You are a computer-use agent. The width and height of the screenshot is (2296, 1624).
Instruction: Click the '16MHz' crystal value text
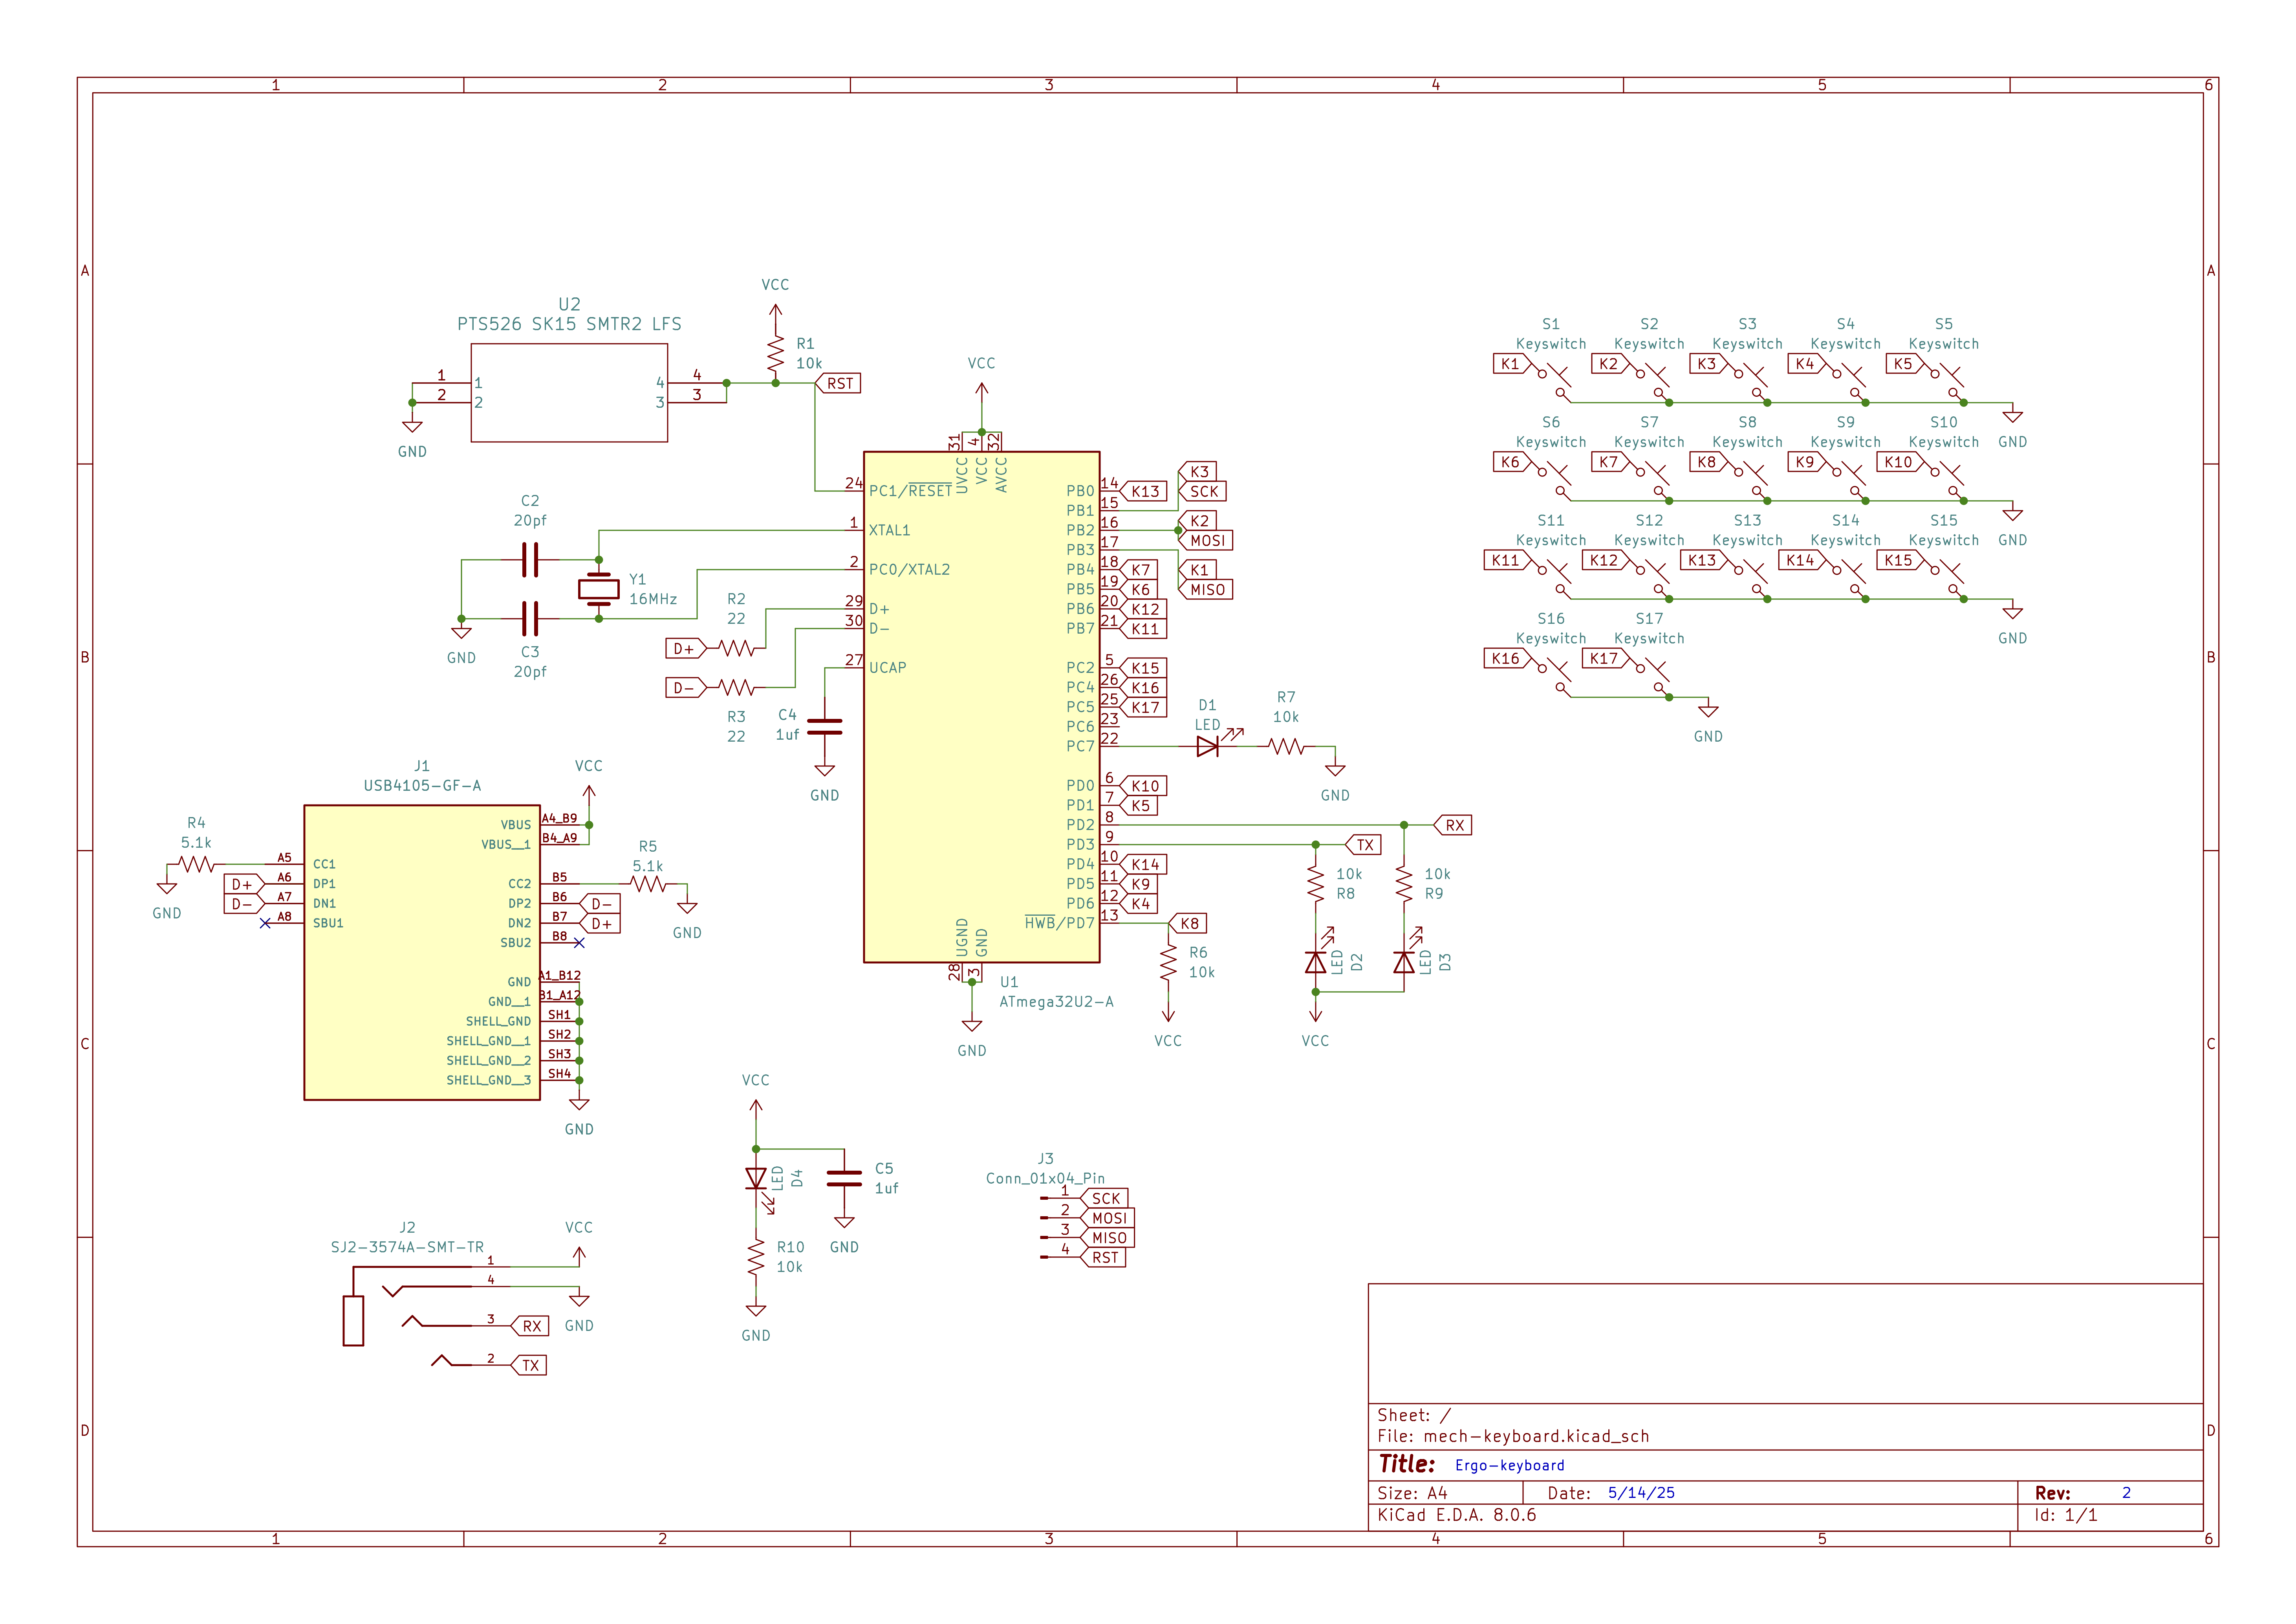(653, 599)
